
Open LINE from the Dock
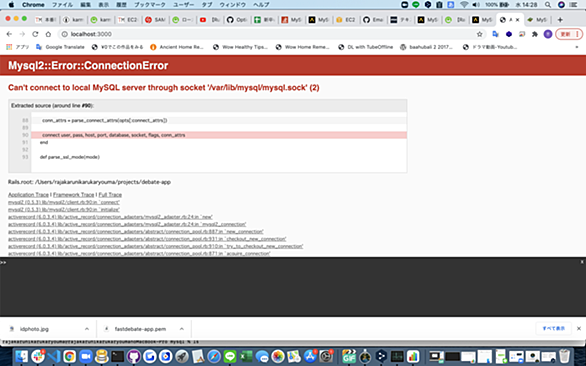click(230, 356)
